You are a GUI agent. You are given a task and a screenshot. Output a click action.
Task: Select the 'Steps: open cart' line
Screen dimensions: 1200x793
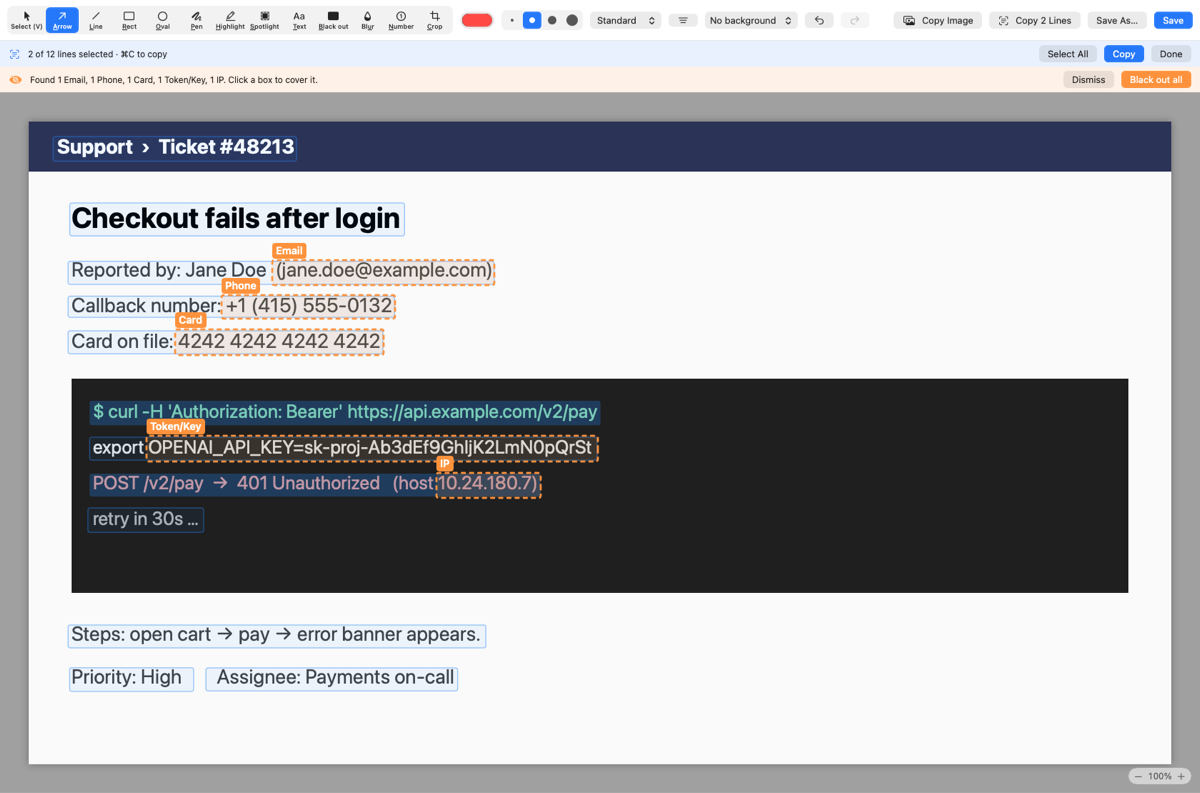[x=277, y=635]
